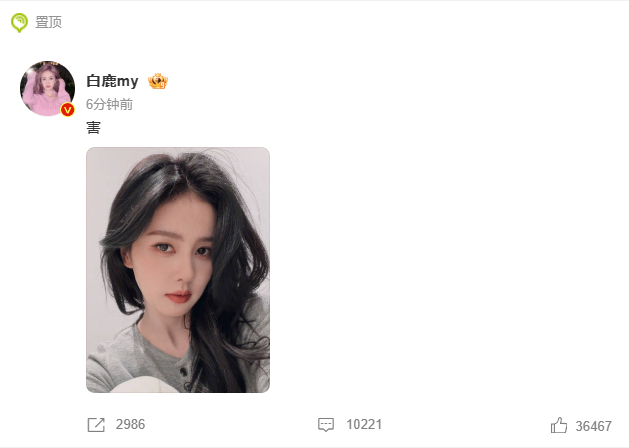The image size is (629, 448).
Task: Click the post text 害
Action: coord(93,128)
